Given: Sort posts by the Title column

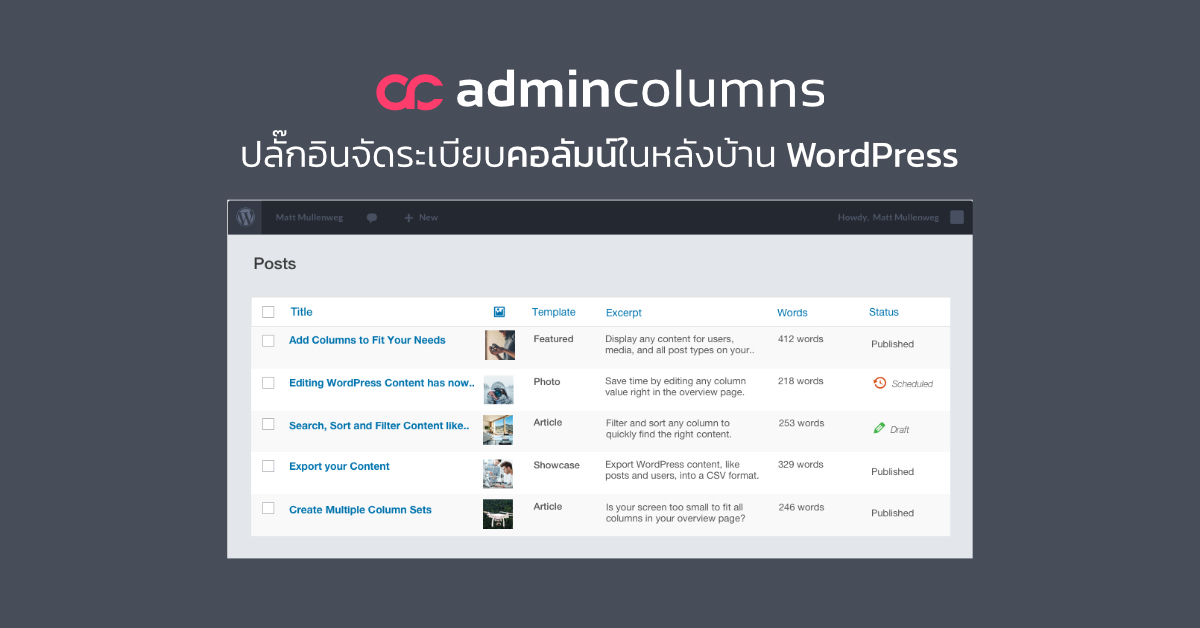Looking at the screenshot, I should (x=301, y=311).
